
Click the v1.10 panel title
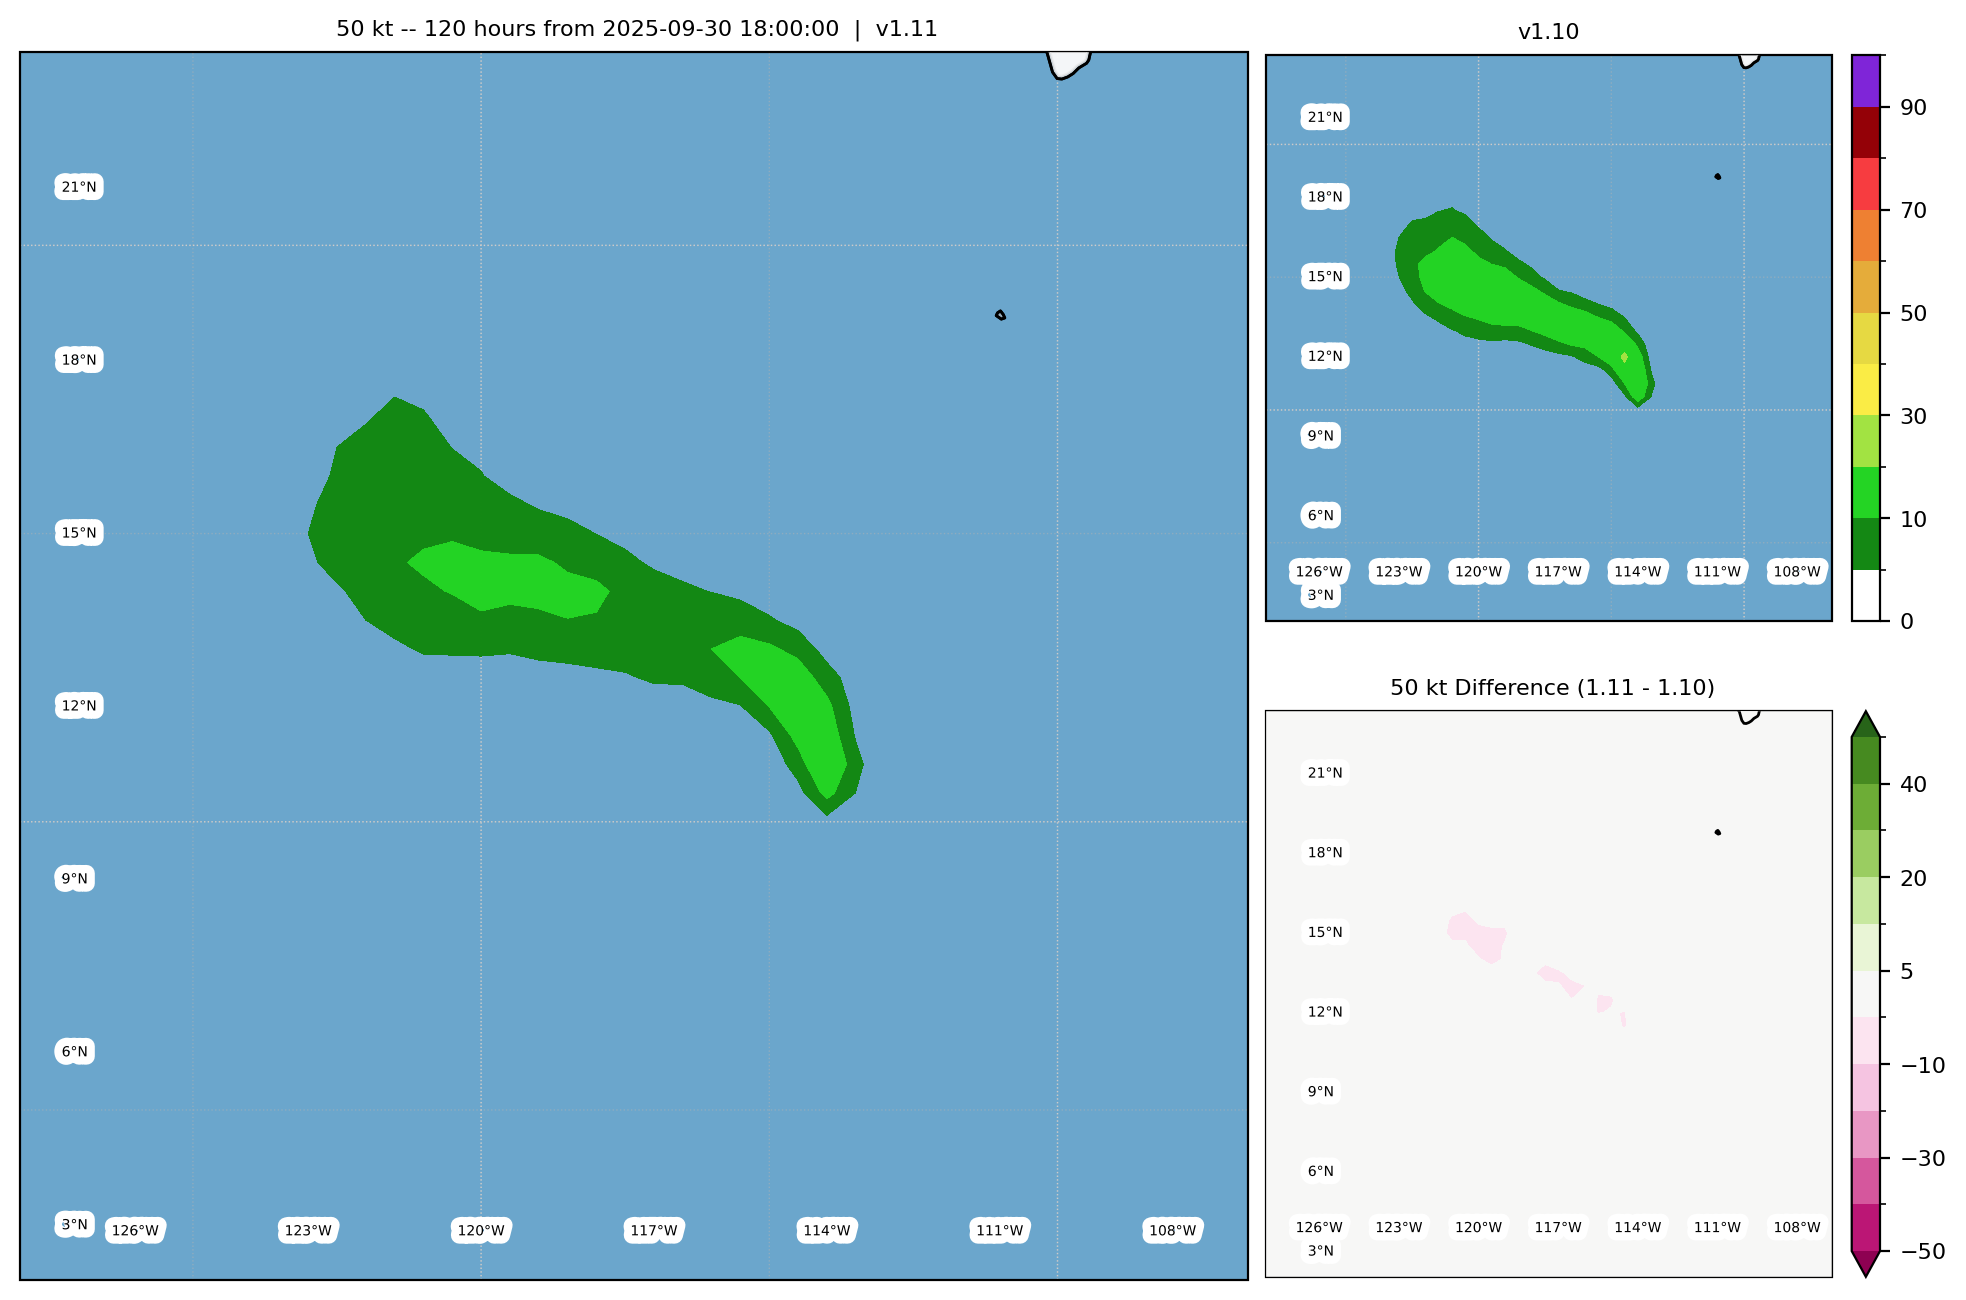pyautogui.click(x=1548, y=32)
